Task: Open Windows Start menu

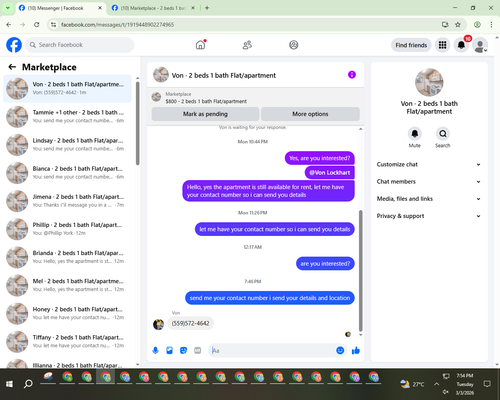Action: (x=9, y=384)
